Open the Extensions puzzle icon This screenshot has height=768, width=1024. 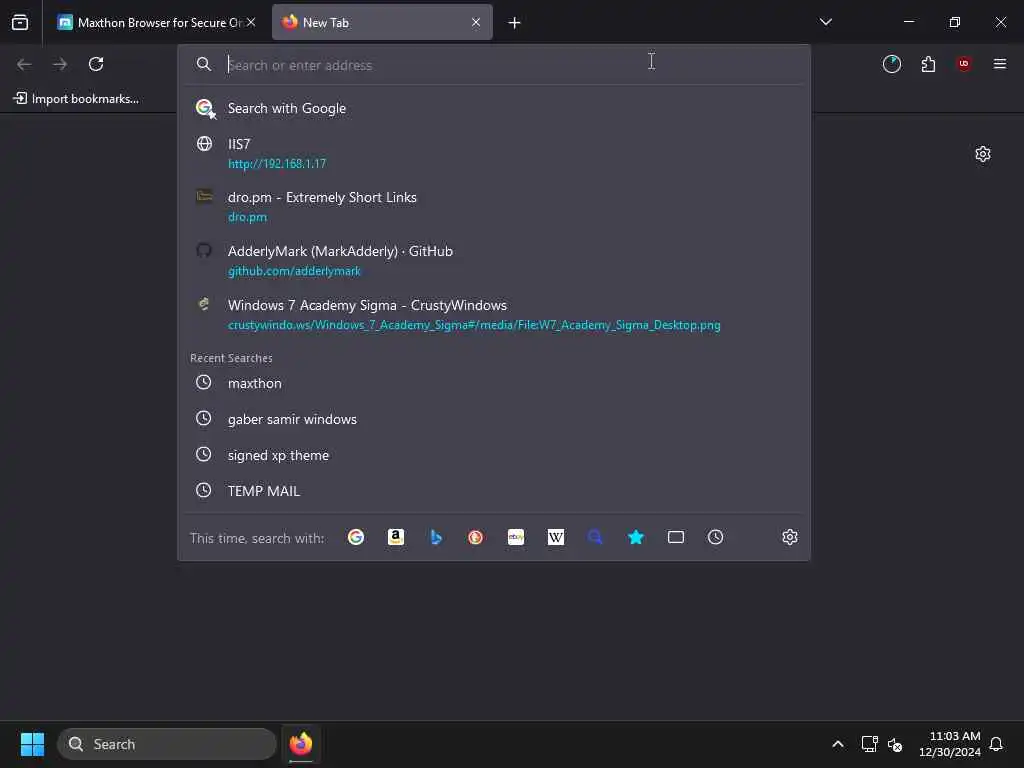pos(928,64)
